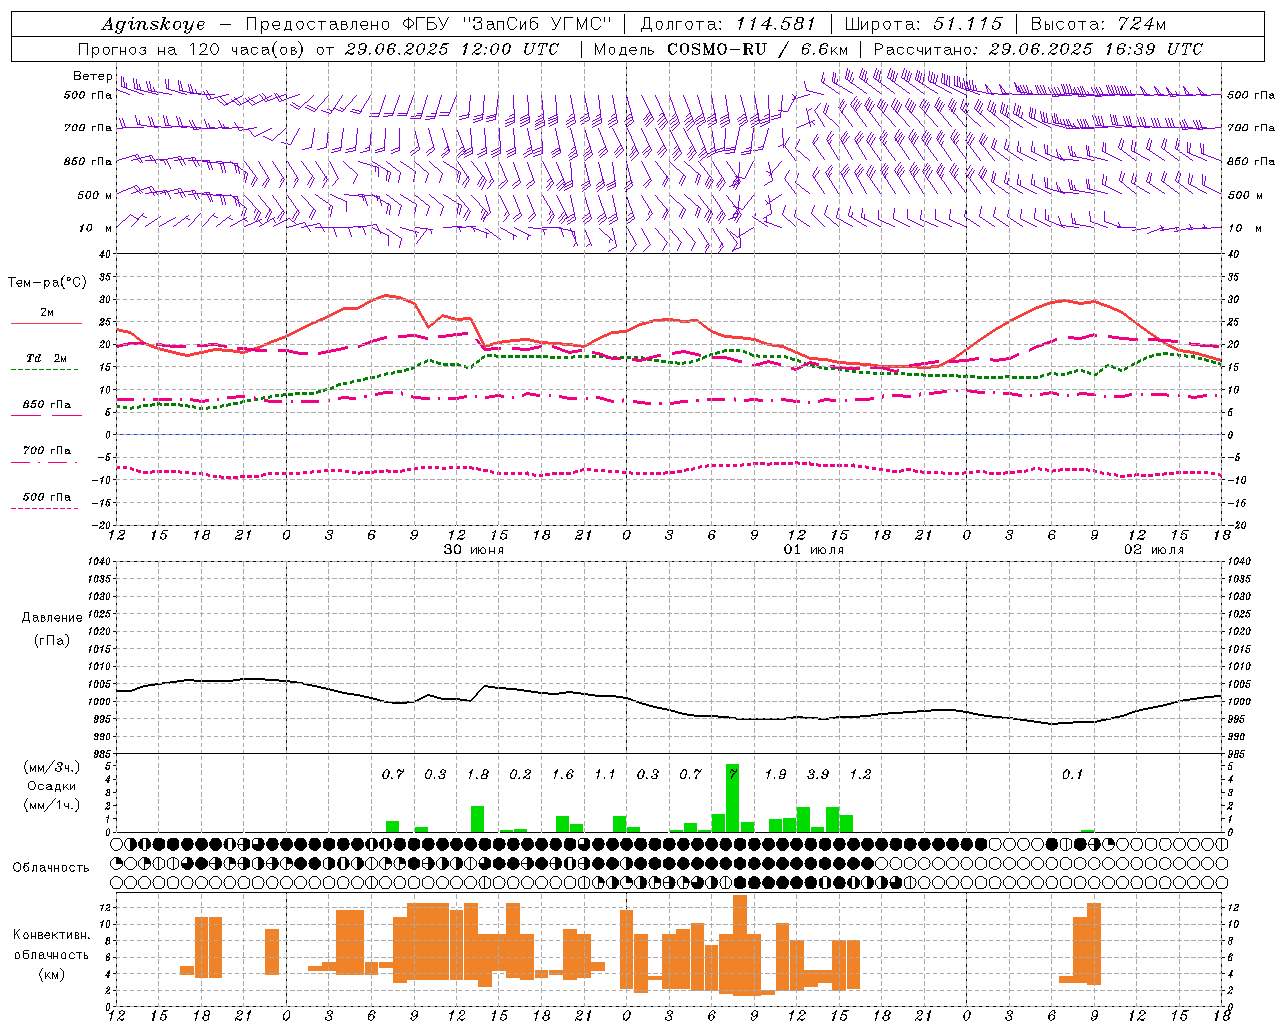Viewport: 1280px width, 1024px height.
Task: Click the "Ветер" wind section label
Action: (92, 76)
